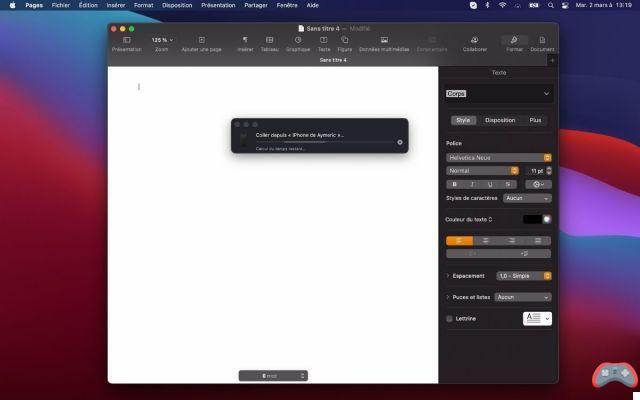
Task: Open the Insérer toolbar icon
Action: point(245,40)
